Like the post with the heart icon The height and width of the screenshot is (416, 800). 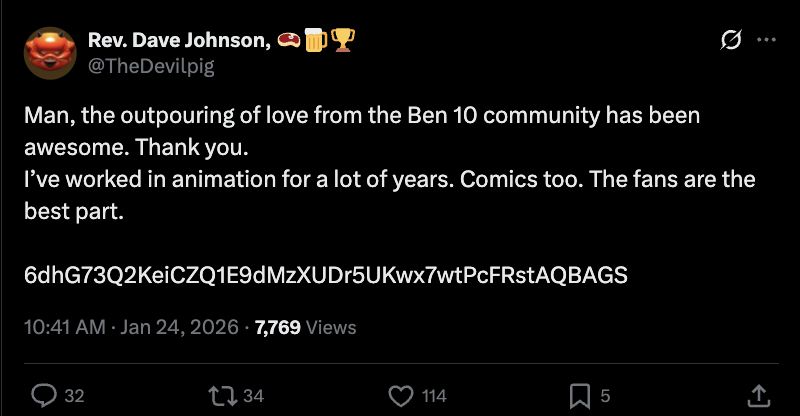coord(400,396)
